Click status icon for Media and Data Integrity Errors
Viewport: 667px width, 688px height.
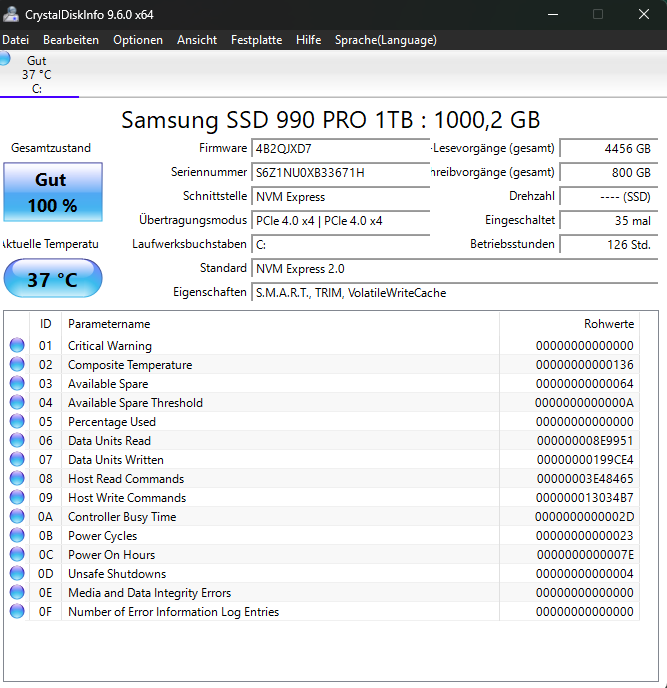[x=17, y=592]
